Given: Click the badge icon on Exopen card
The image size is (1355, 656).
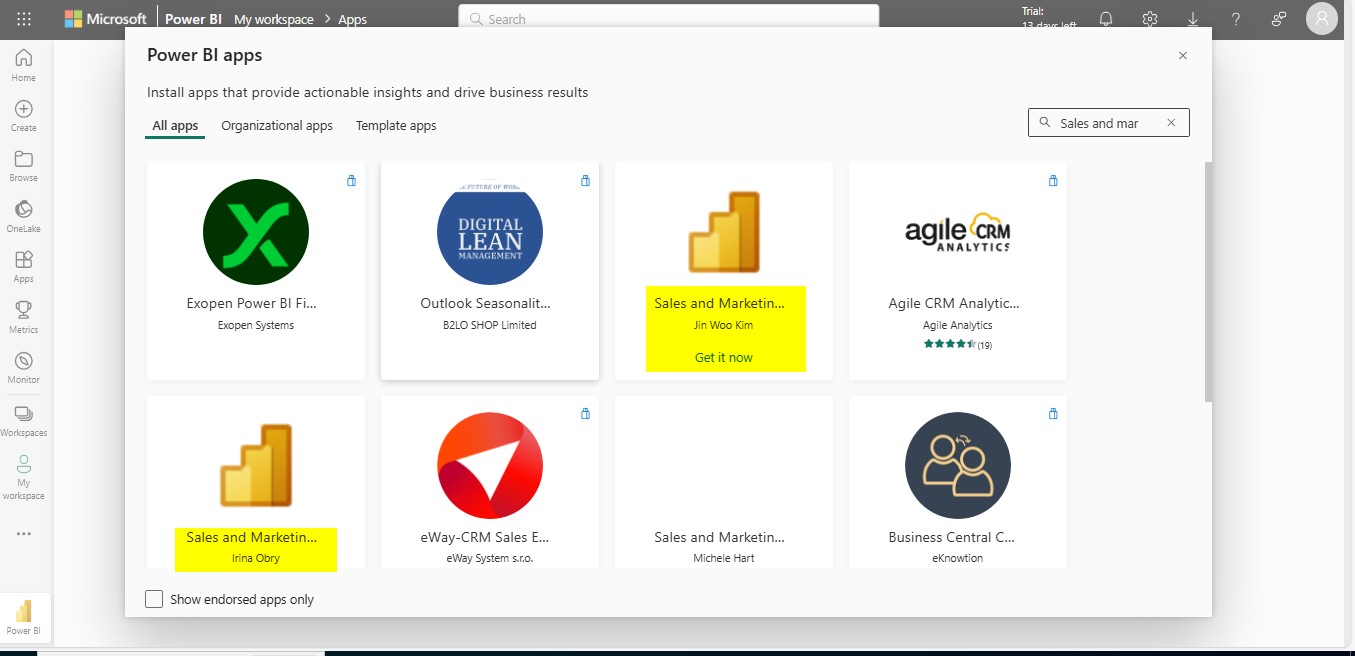Looking at the screenshot, I should point(351,181).
